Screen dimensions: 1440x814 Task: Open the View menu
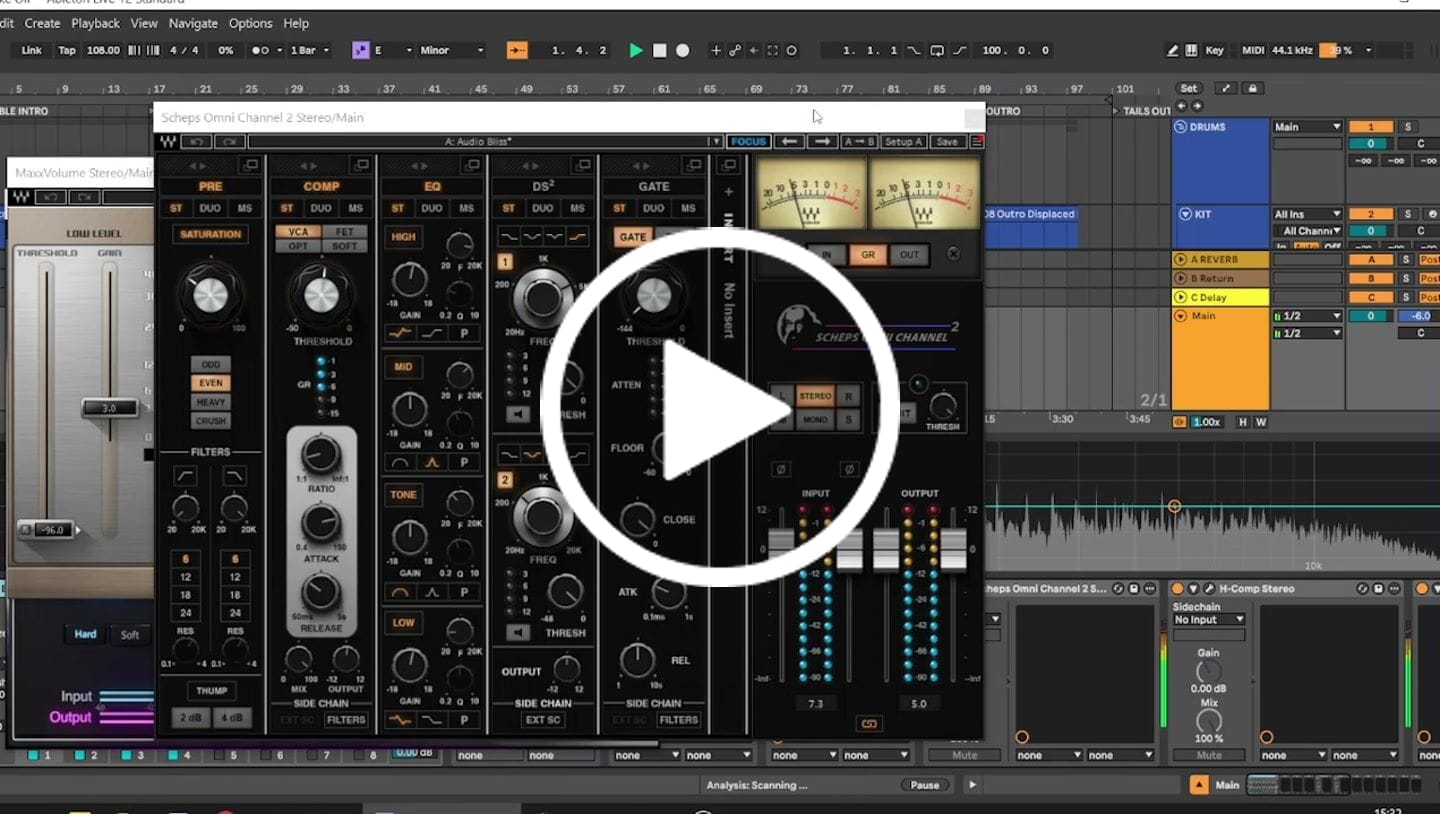point(144,23)
